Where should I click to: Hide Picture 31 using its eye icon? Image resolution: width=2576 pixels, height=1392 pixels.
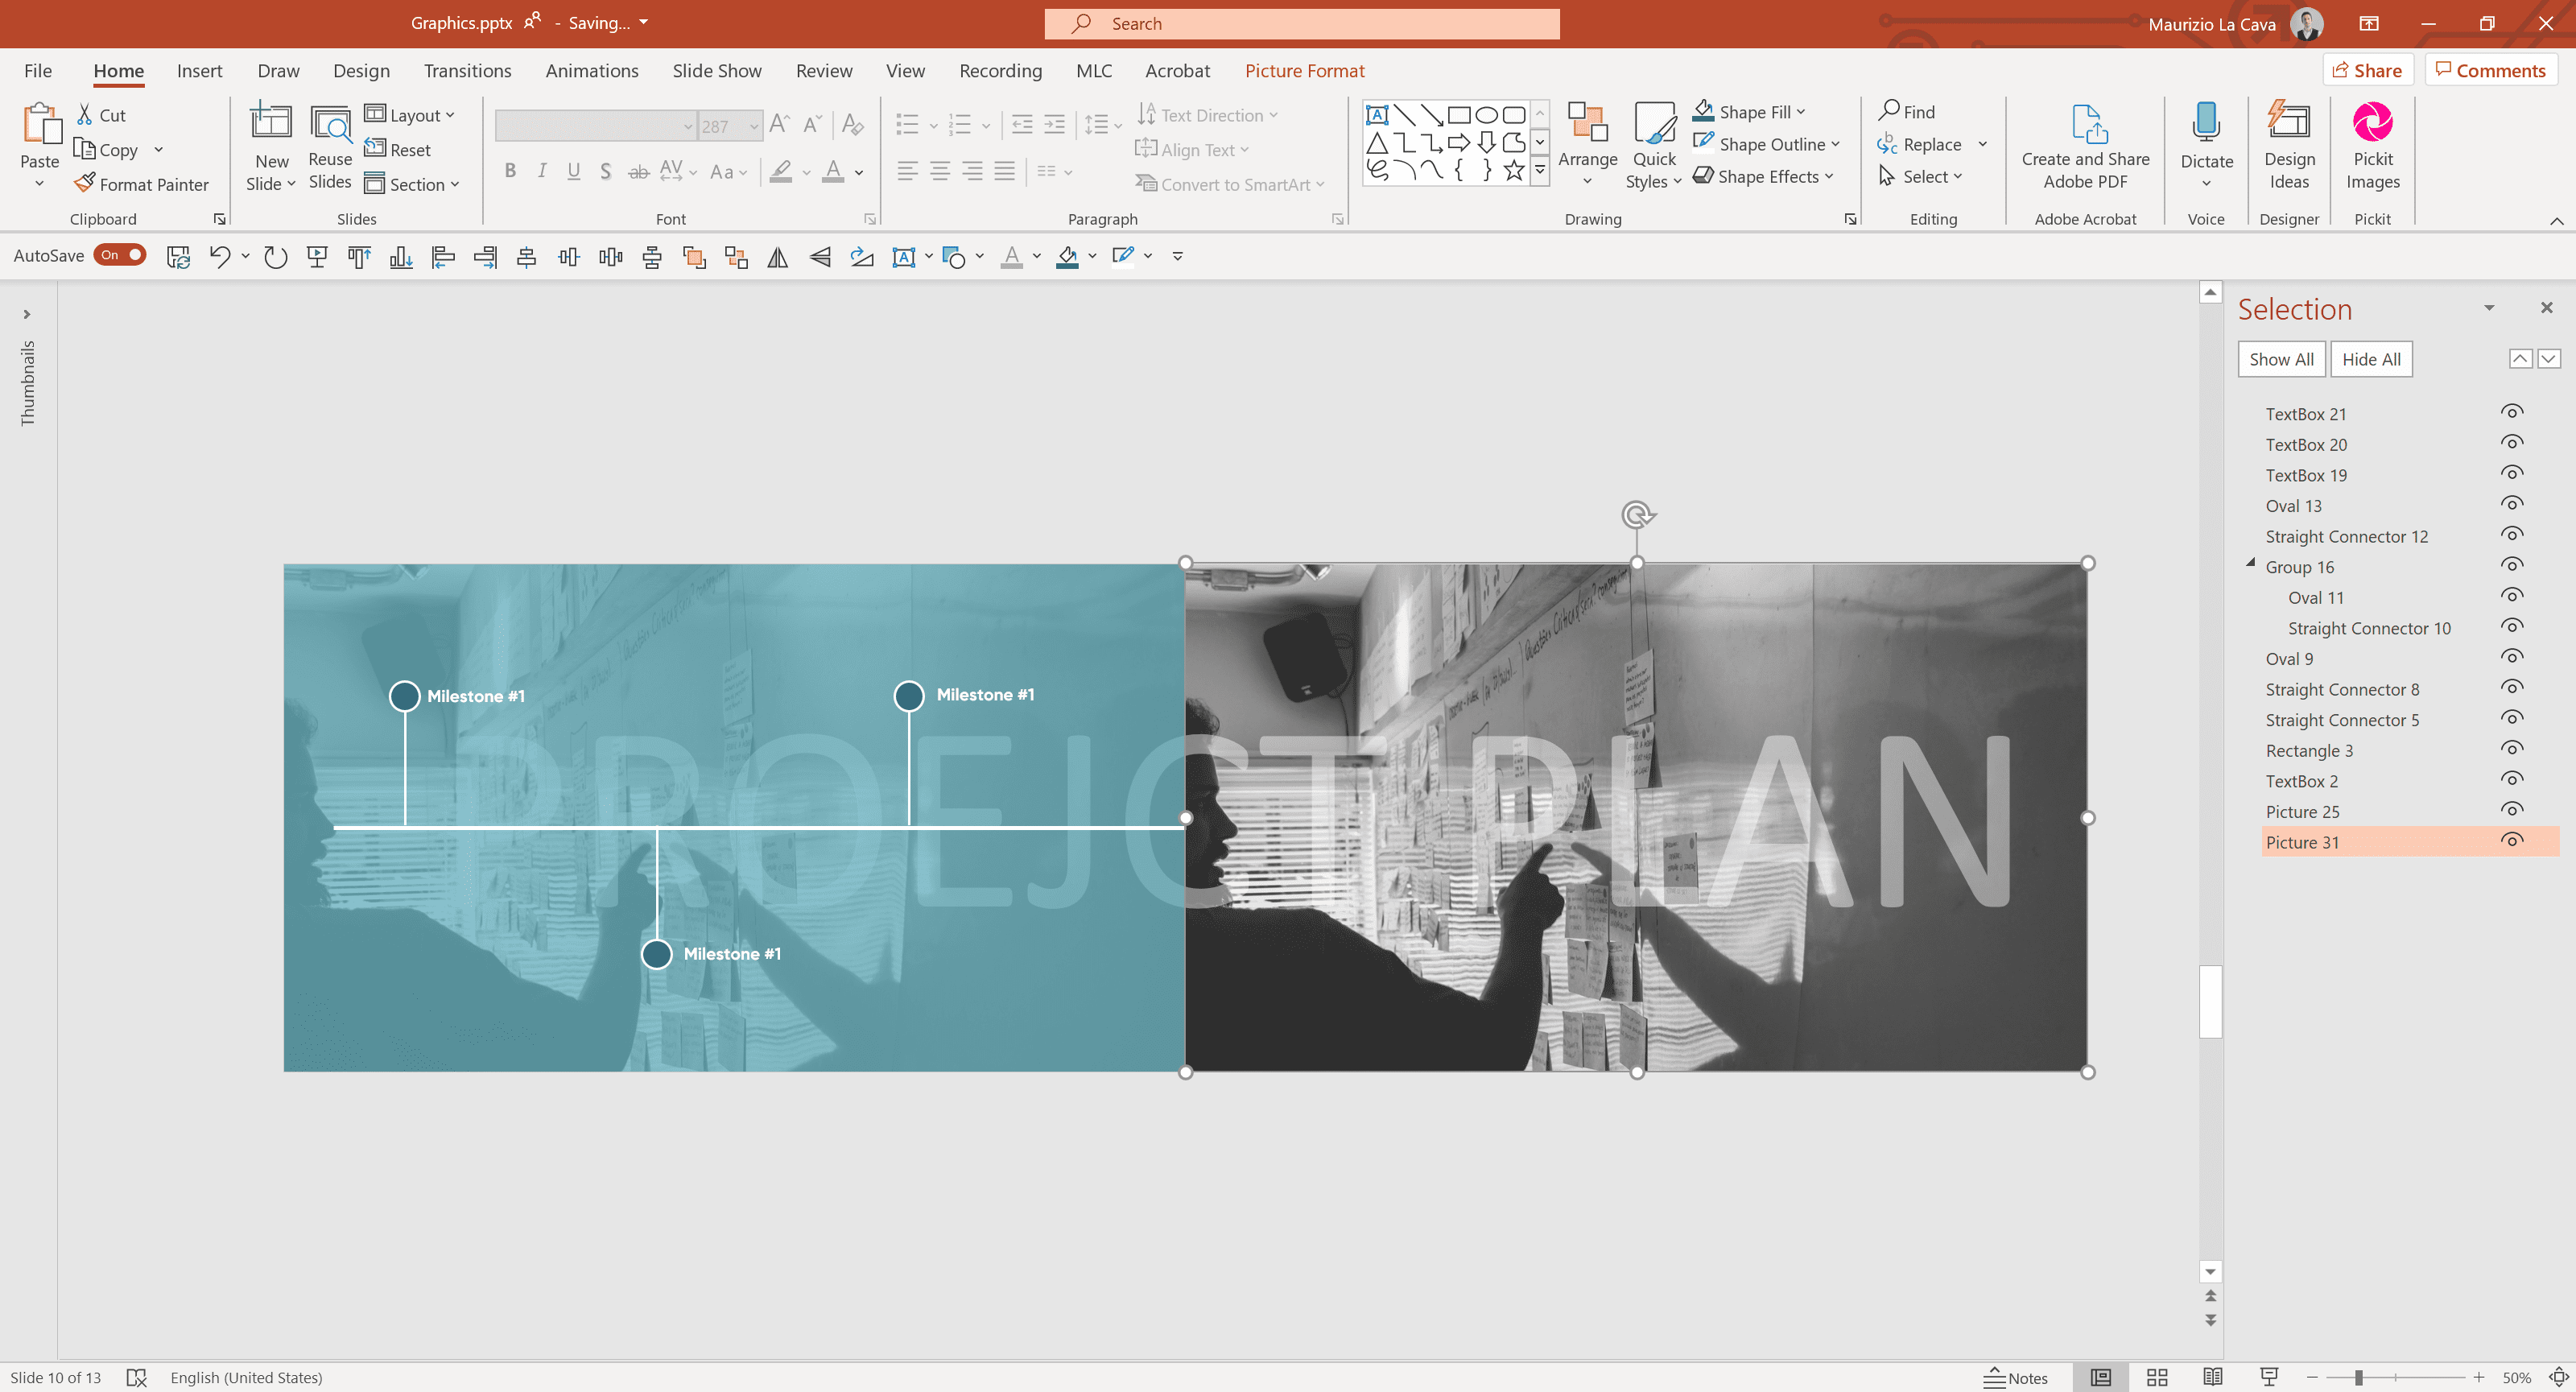coord(2511,841)
